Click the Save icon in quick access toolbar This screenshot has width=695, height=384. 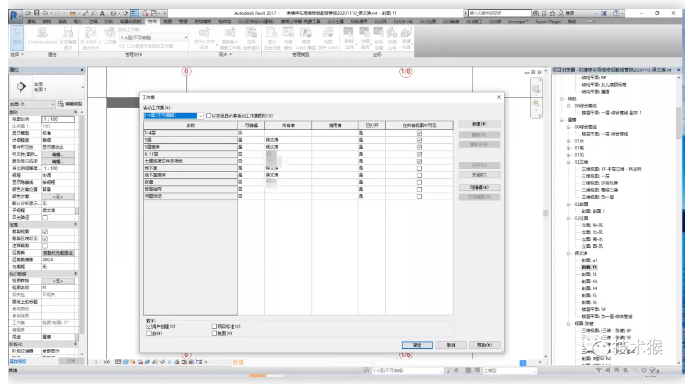[x=37, y=13]
